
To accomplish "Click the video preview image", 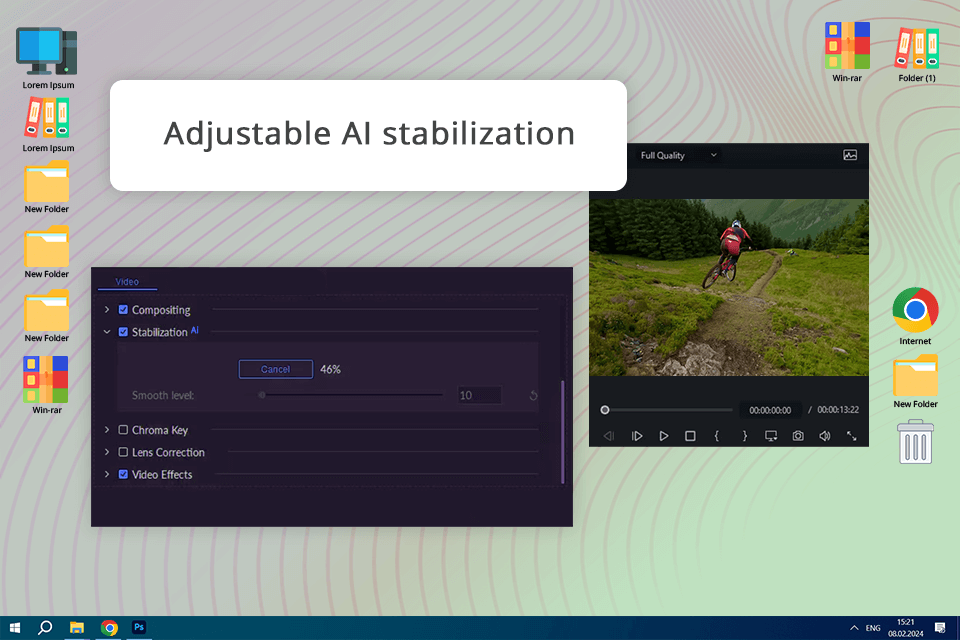I will tap(729, 287).
